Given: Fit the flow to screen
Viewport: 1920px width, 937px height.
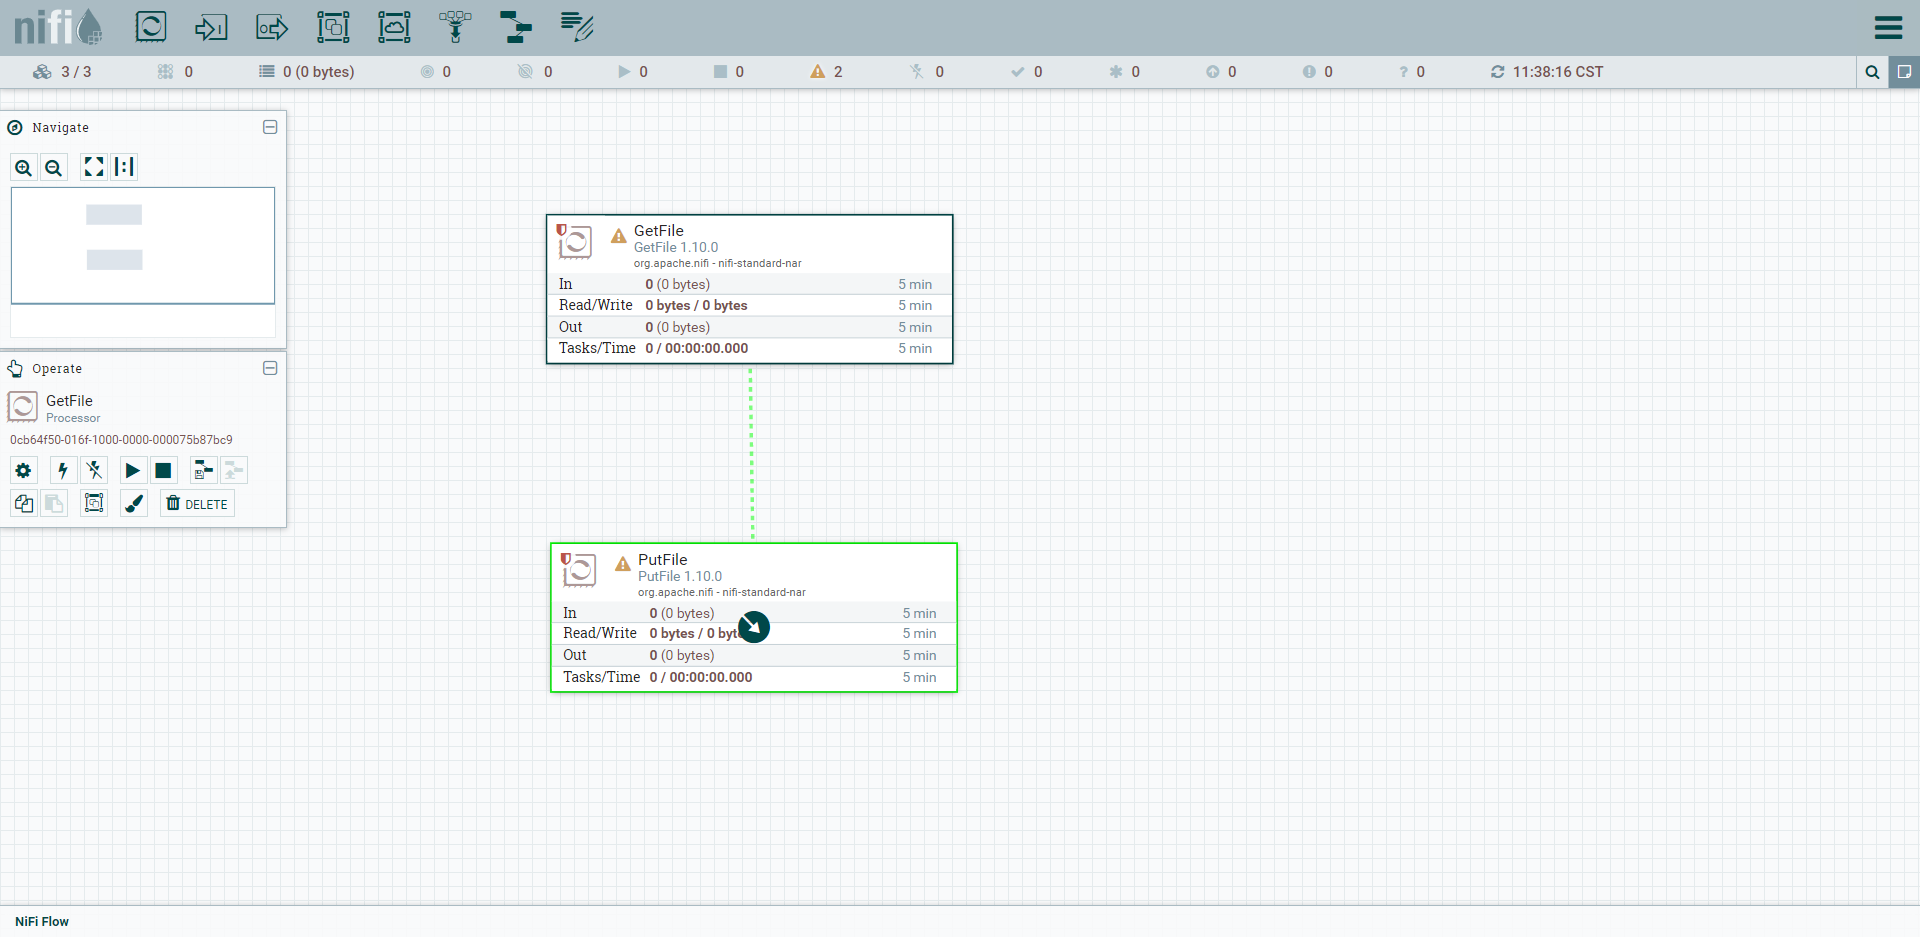Looking at the screenshot, I should pos(94,167).
